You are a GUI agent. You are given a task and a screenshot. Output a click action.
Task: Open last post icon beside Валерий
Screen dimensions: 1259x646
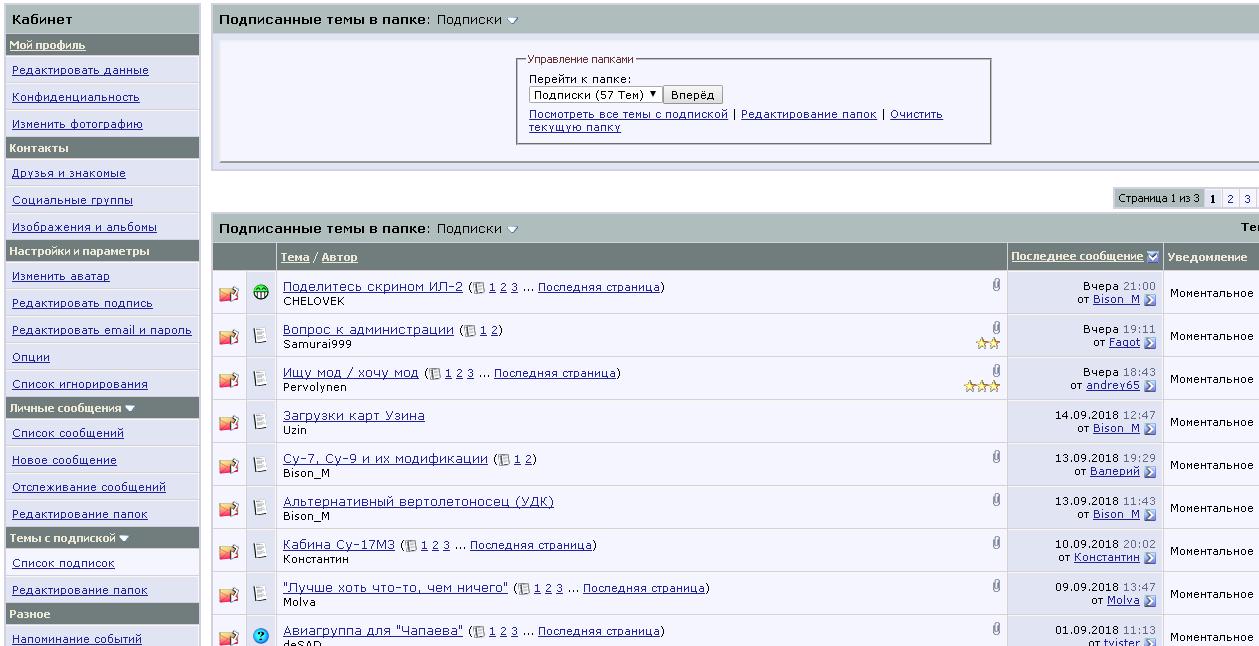click(x=1150, y=472)
